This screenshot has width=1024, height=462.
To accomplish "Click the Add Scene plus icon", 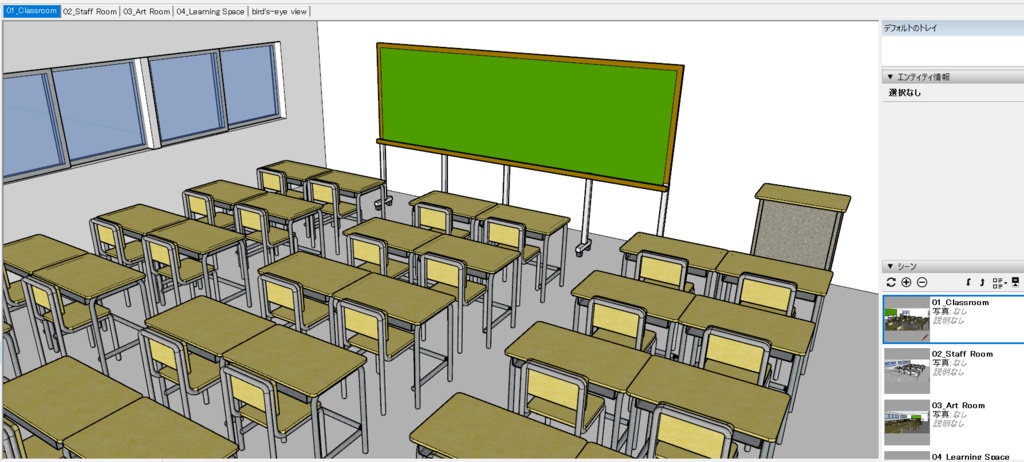I will point(906,282).
